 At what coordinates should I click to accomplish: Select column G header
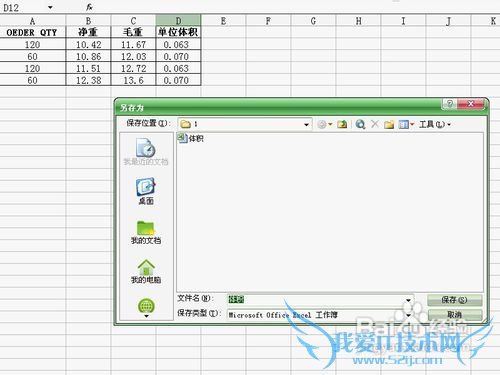click(313, 21)
